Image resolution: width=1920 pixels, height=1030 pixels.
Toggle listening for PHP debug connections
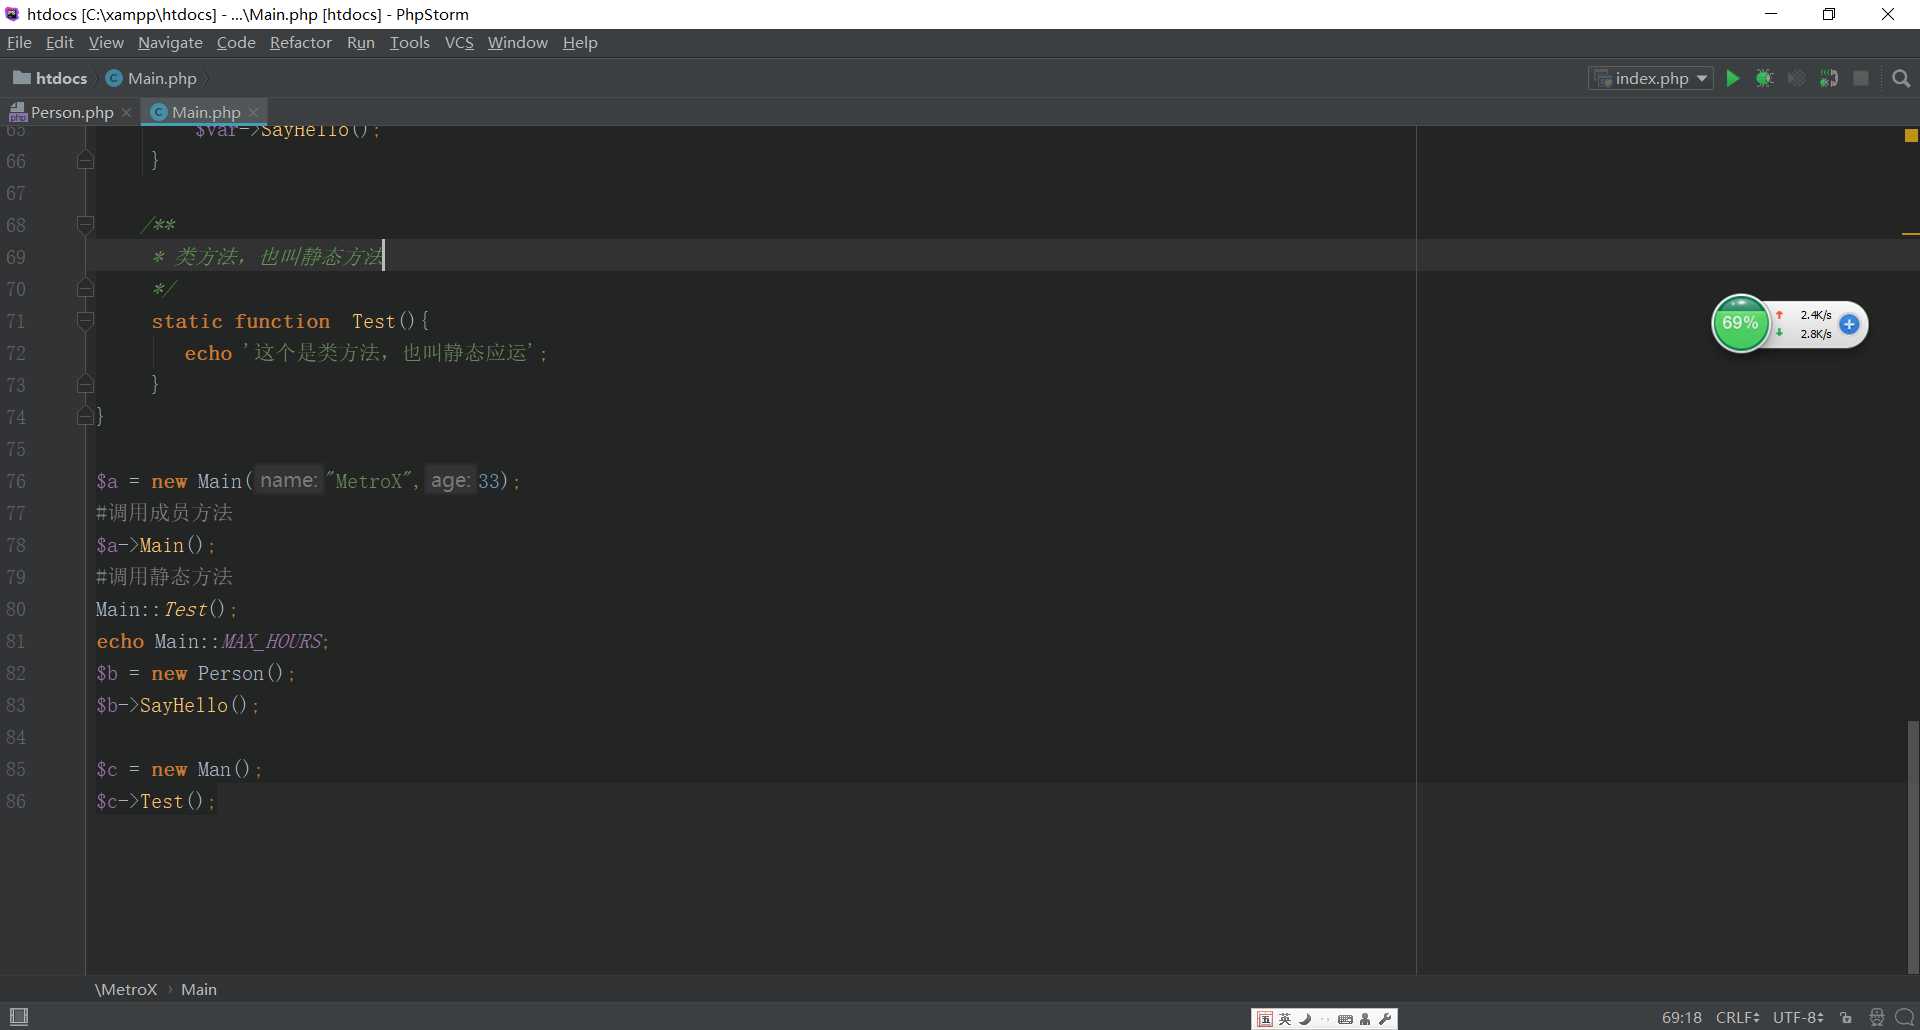1829,78
